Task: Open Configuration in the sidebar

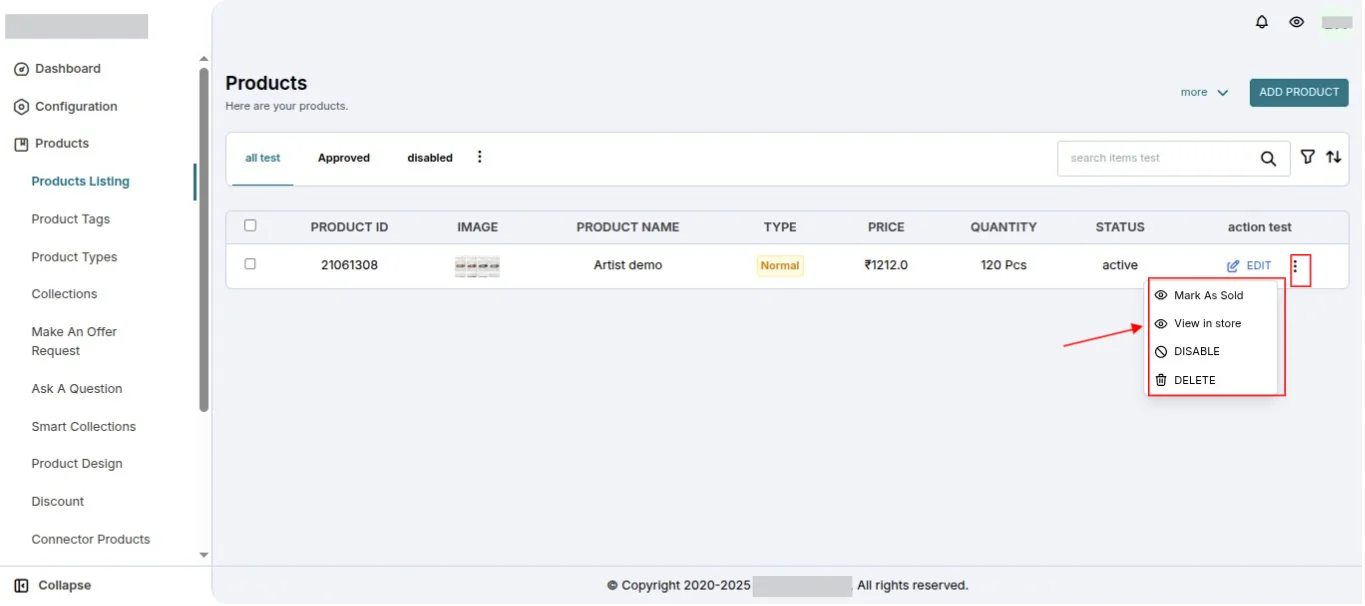Action: (x=76, y=107)
